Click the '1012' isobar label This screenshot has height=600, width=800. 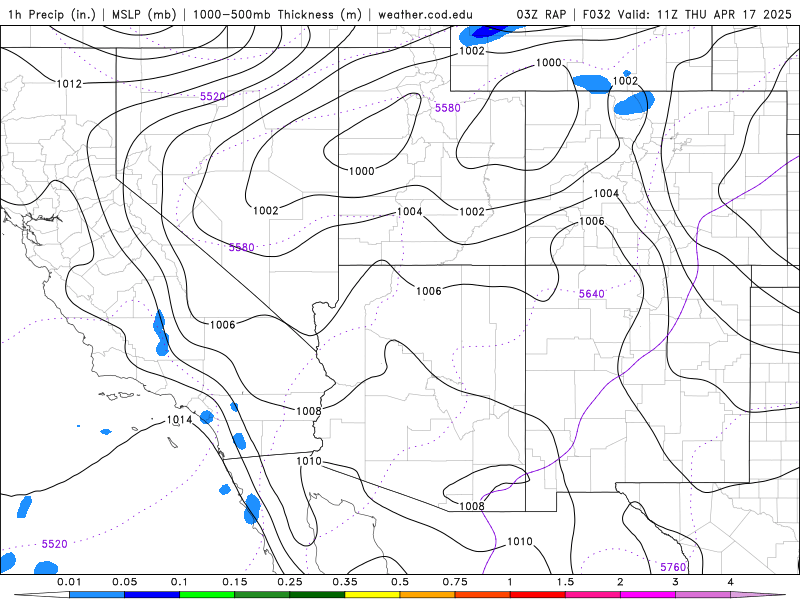[69, 84]
